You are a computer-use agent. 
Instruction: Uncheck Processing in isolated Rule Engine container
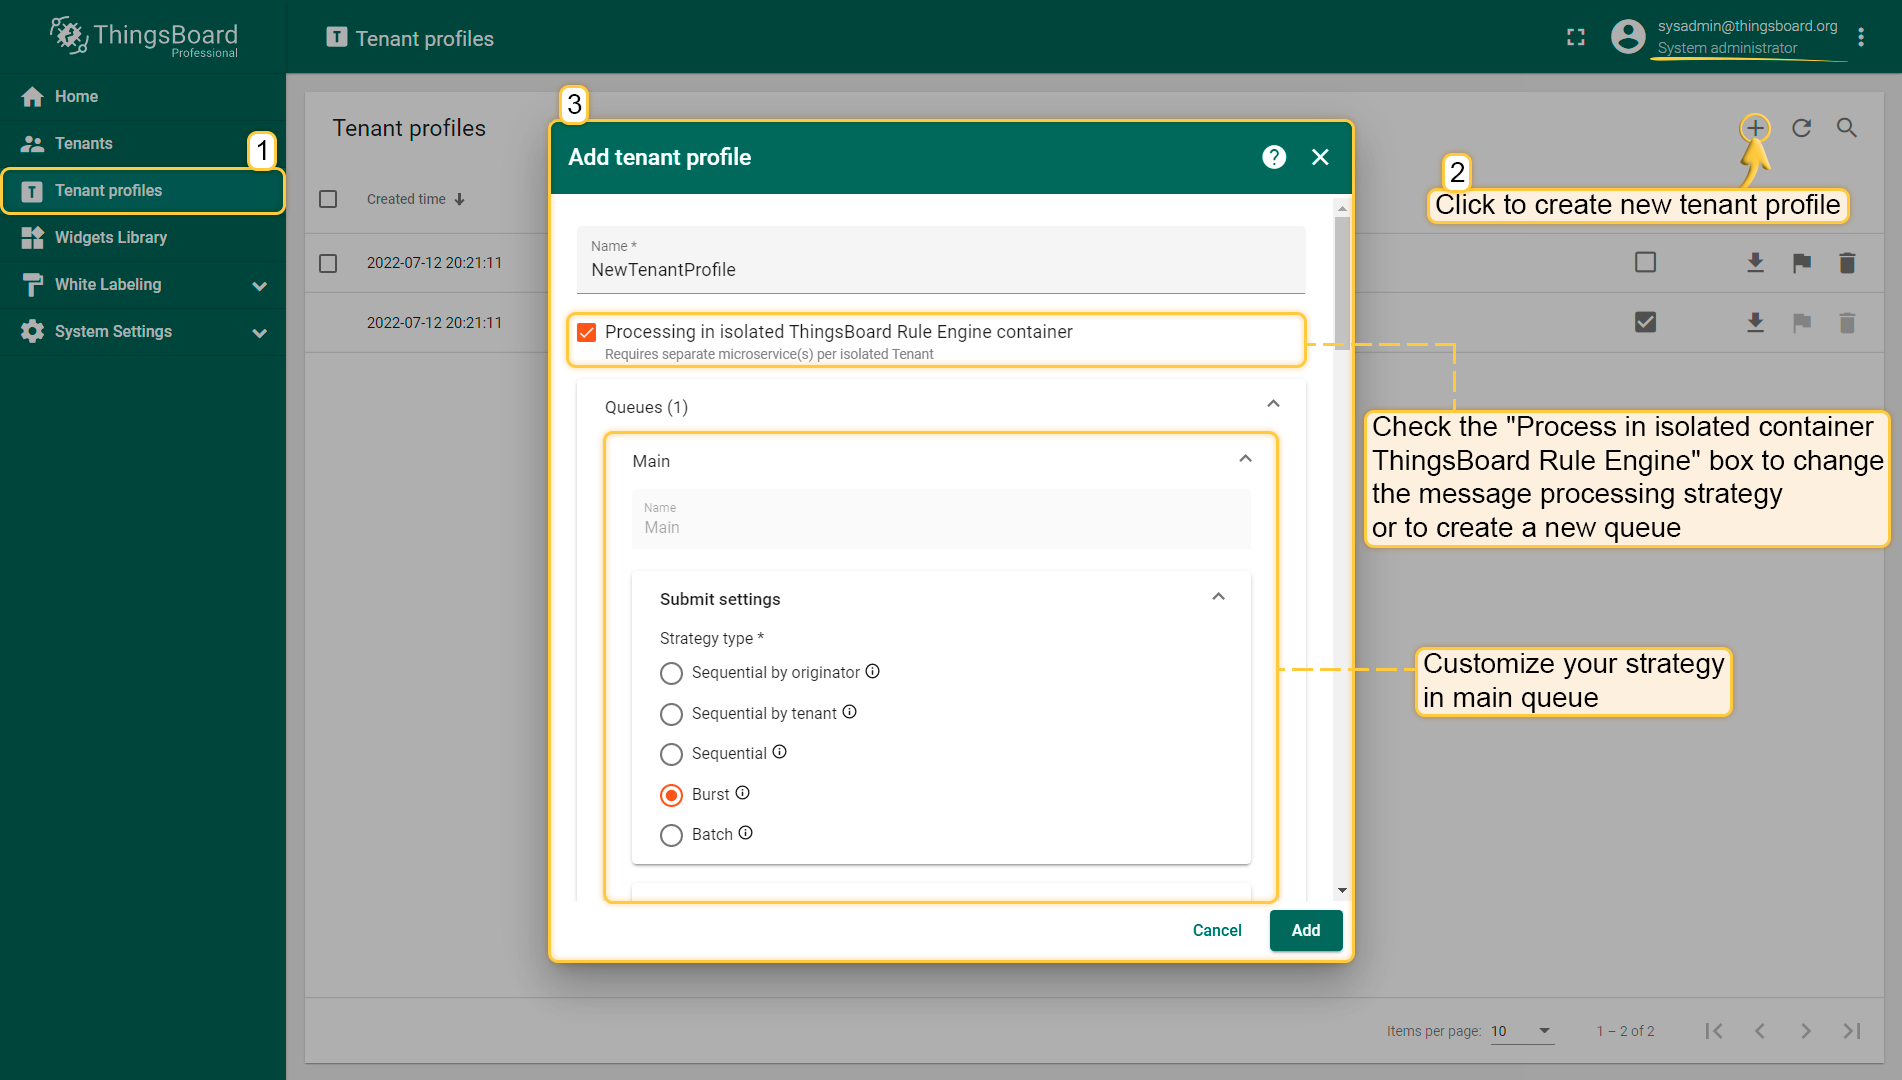(x=587, y=332)
